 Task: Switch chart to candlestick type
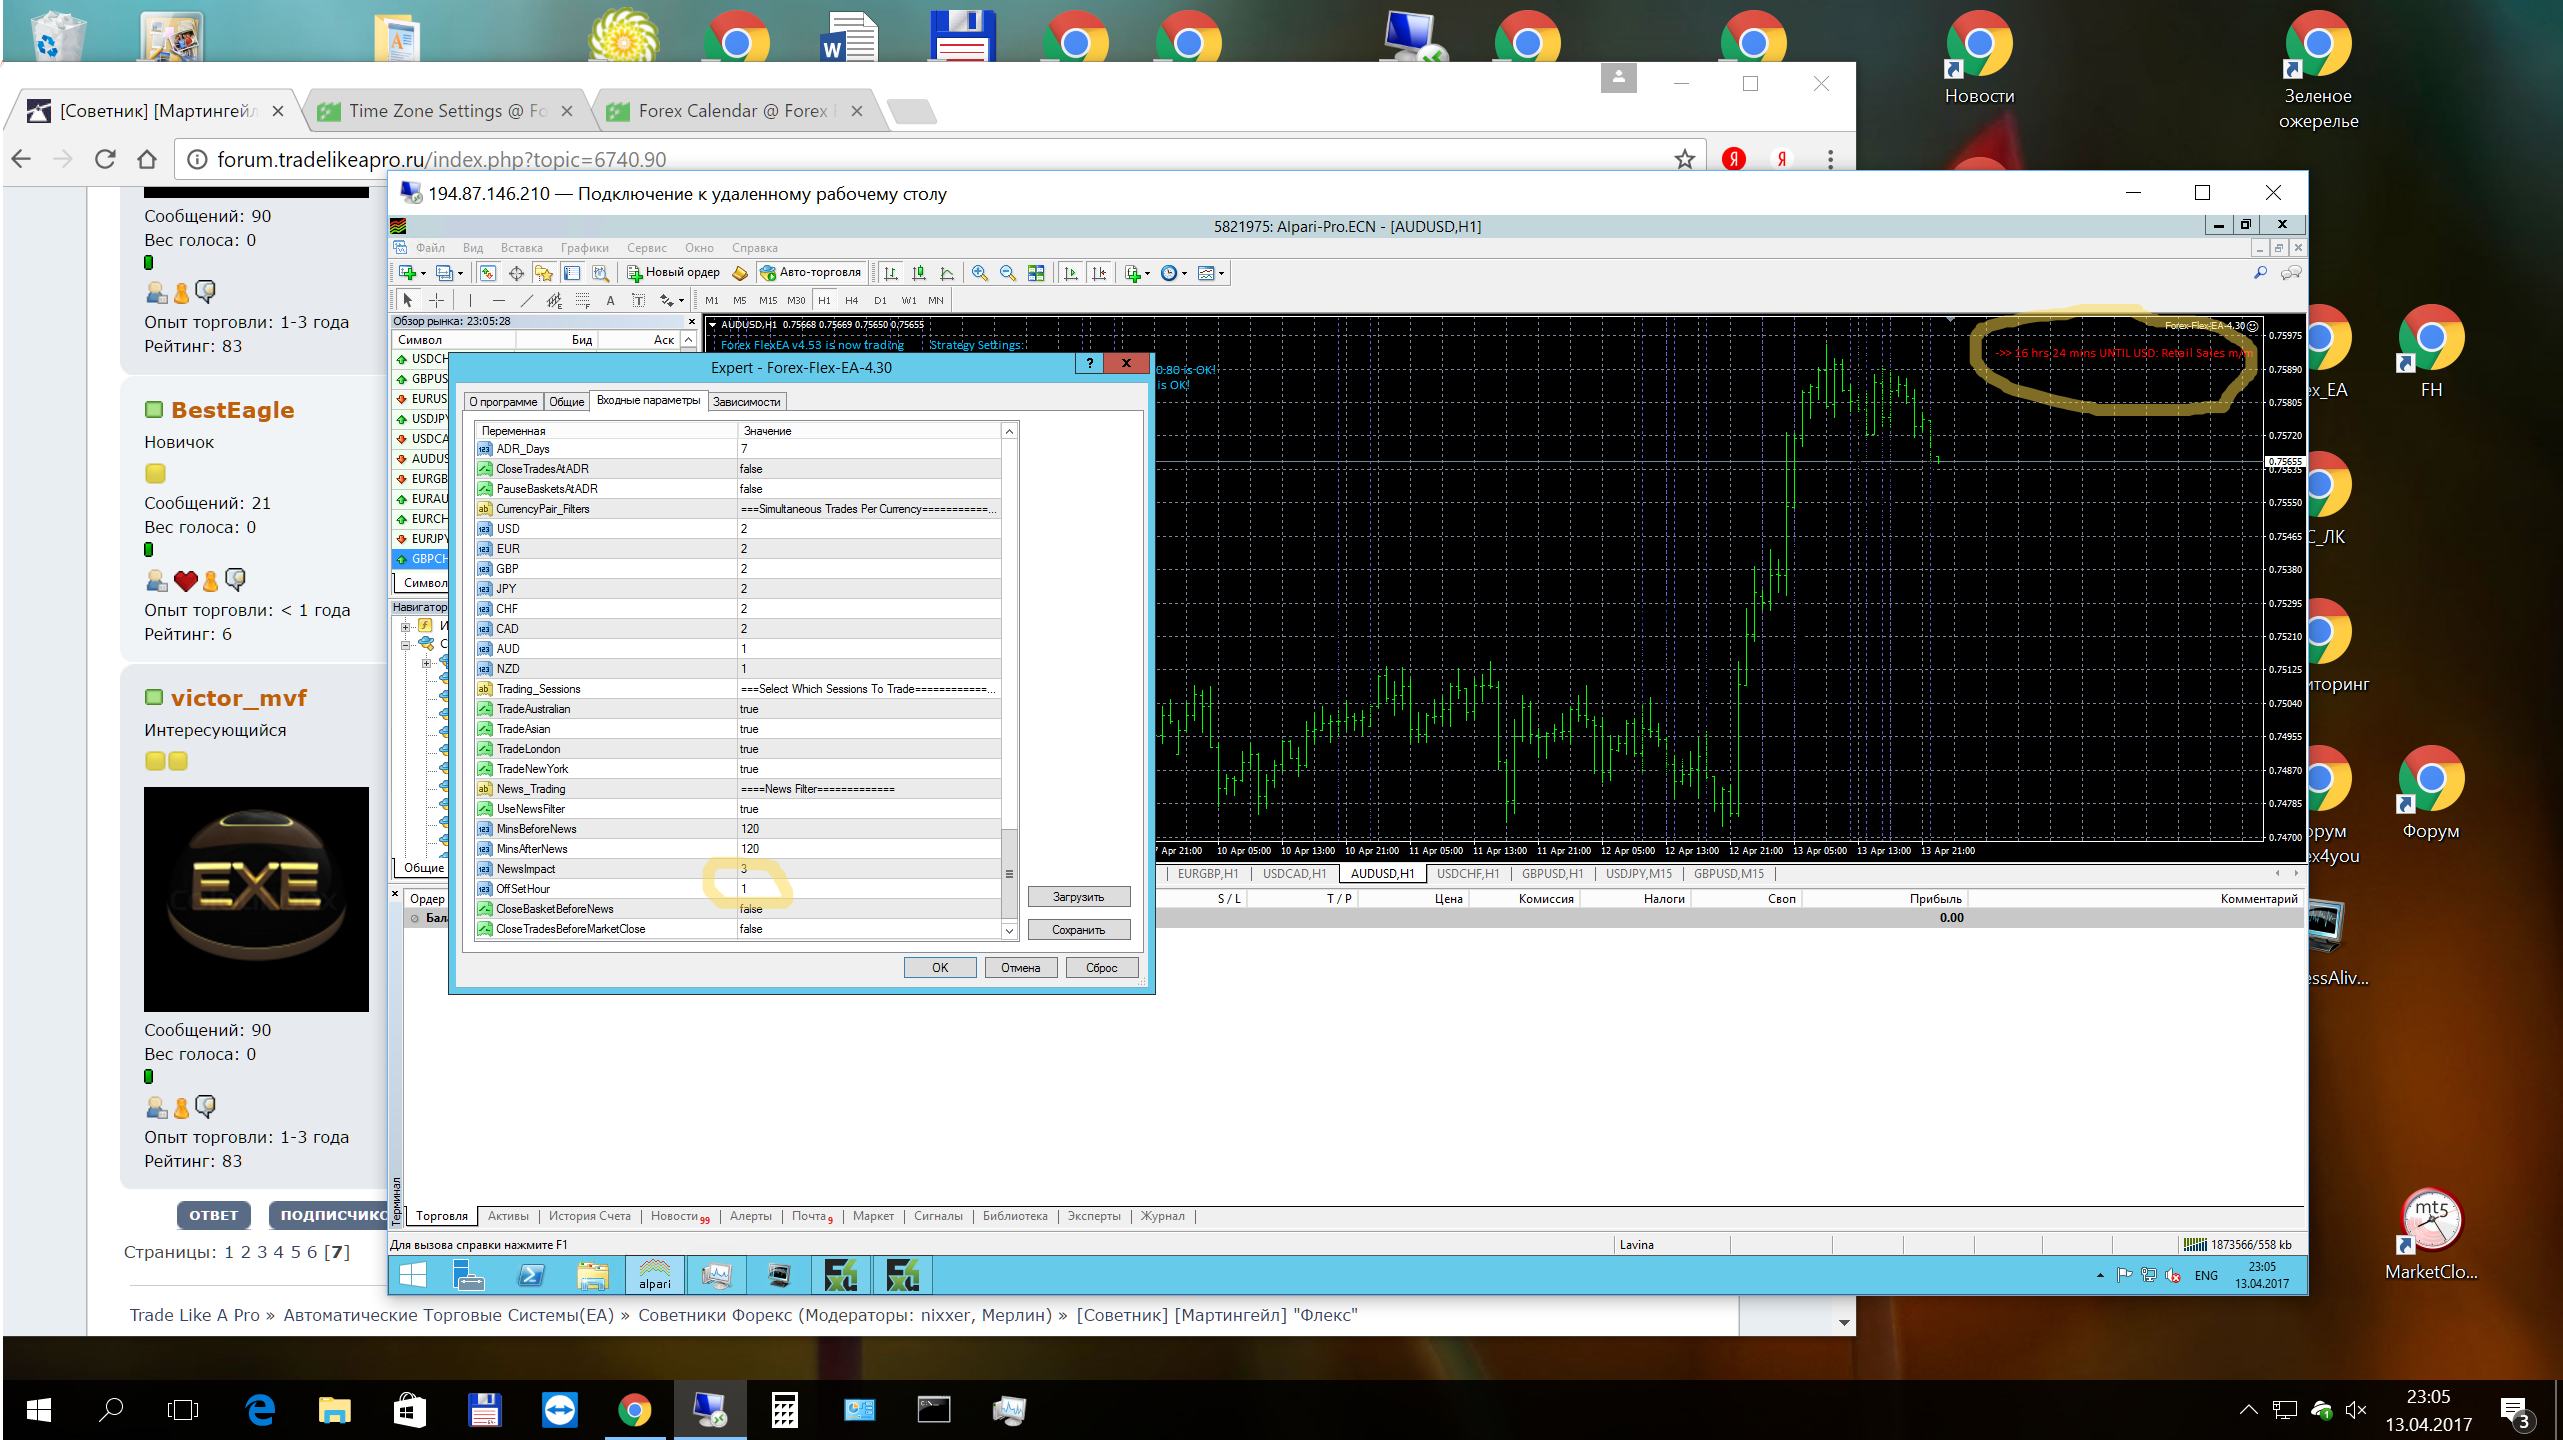[918, 273]
